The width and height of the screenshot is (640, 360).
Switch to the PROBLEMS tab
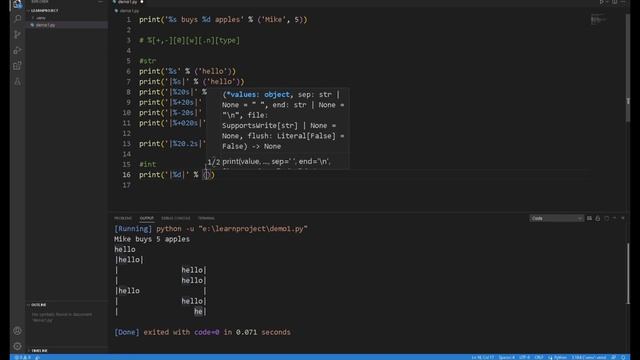[123, 218]
